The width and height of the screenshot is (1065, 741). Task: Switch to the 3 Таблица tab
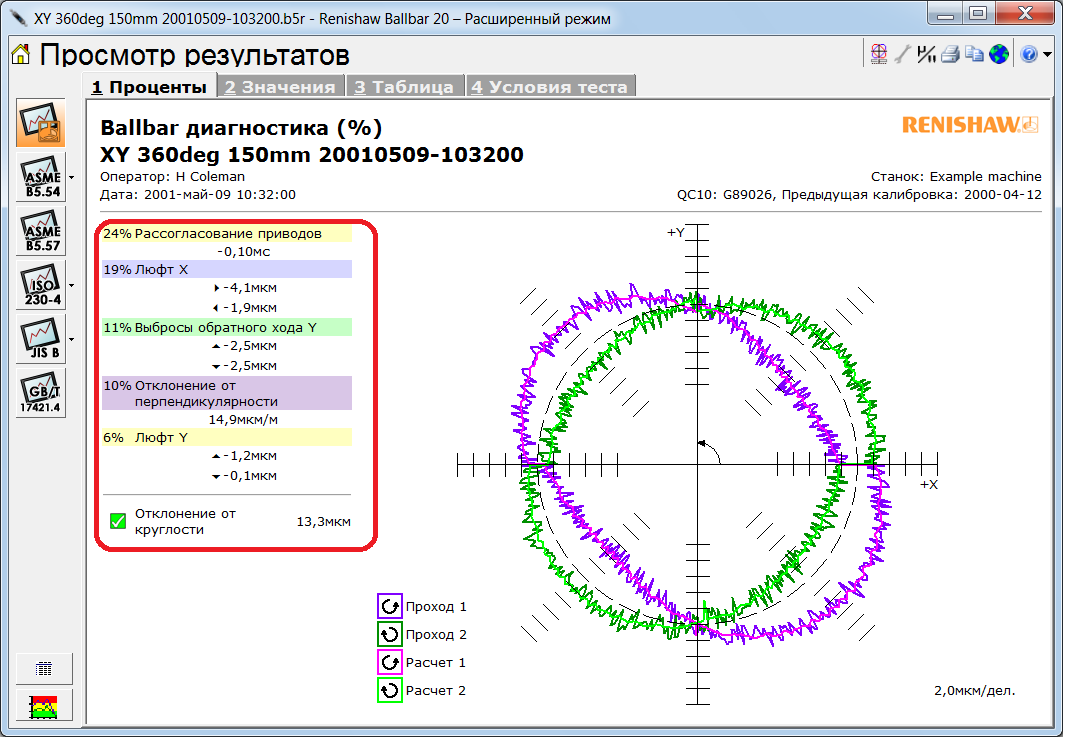(404, 87)
